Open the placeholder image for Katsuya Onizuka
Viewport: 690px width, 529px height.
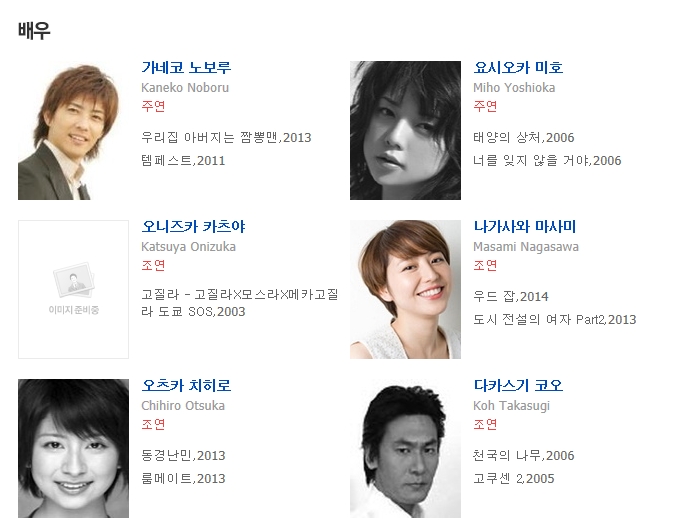pos(73,290)
